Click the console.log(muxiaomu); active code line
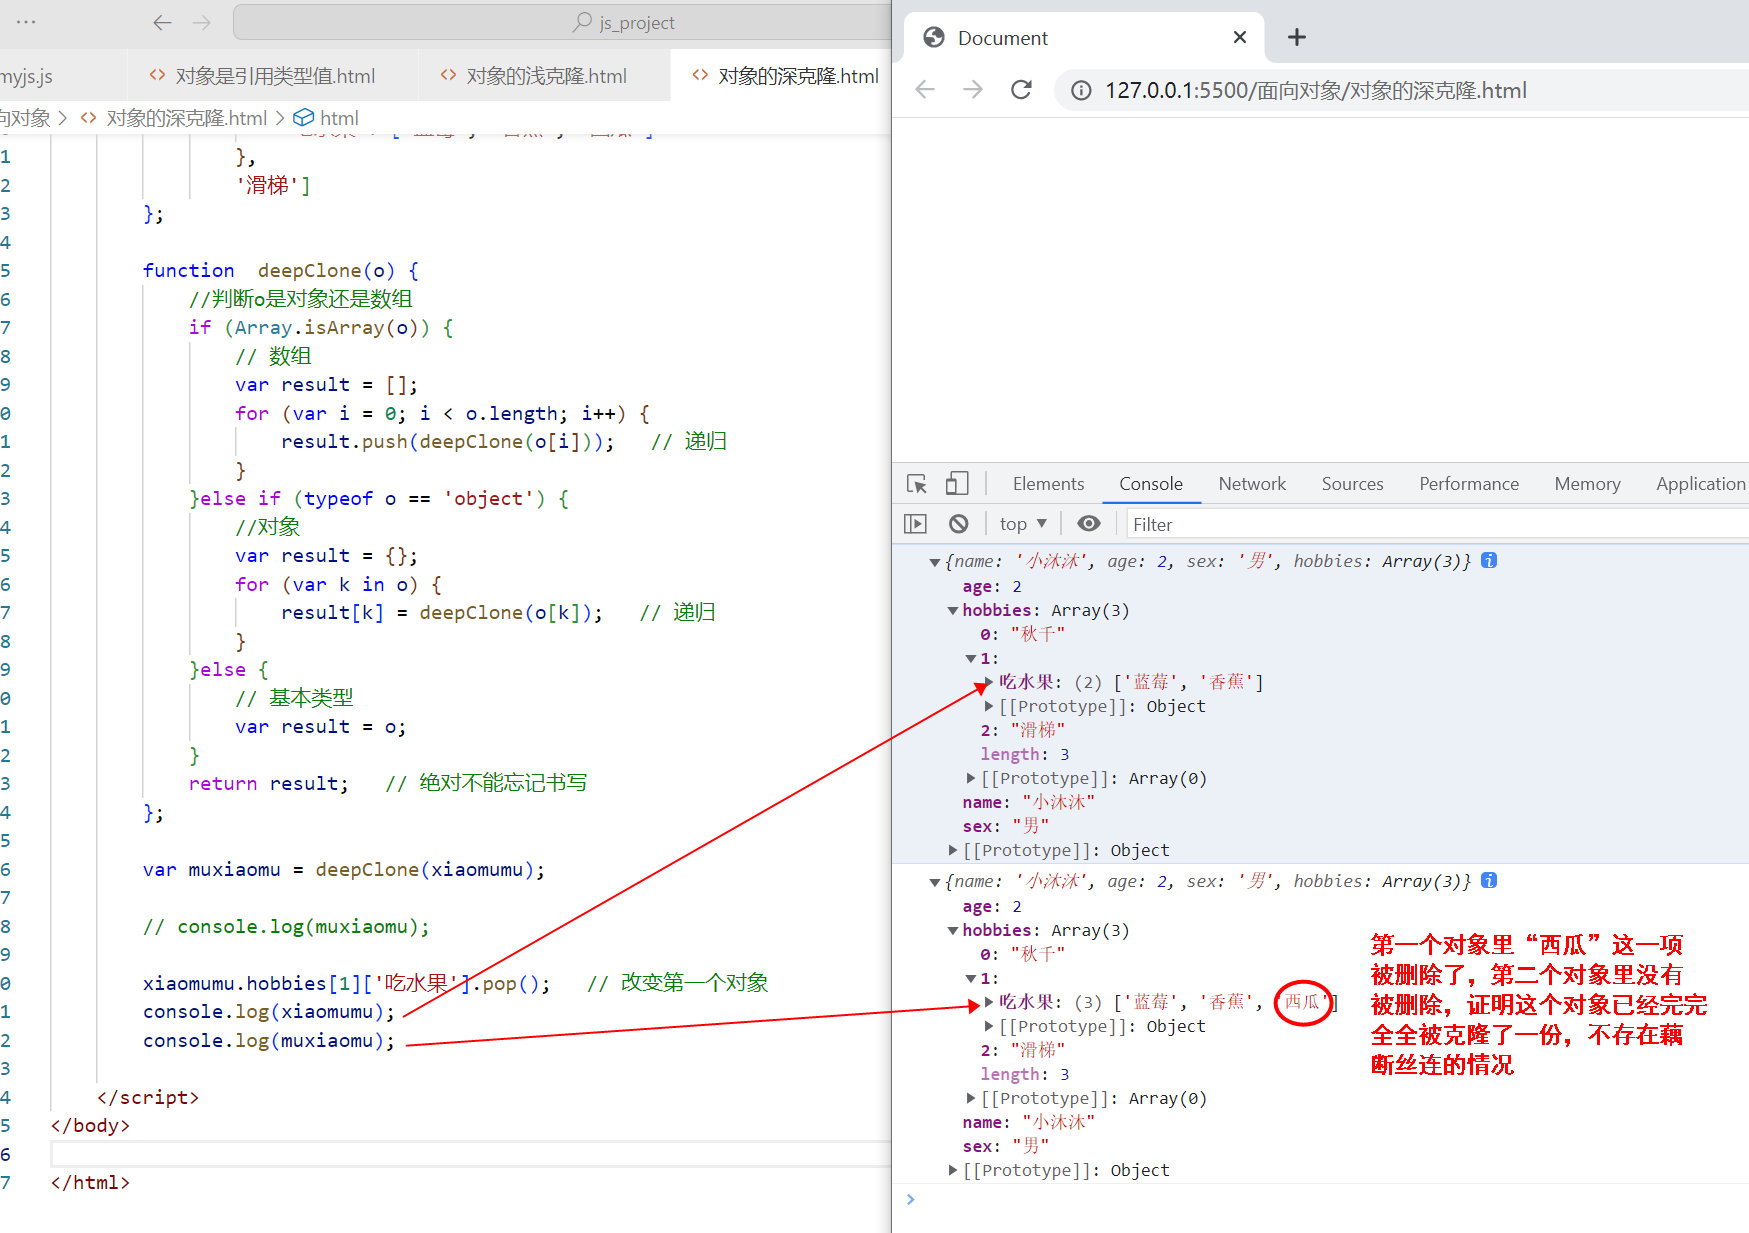 pyautogui.click(x=269, y=1040)
